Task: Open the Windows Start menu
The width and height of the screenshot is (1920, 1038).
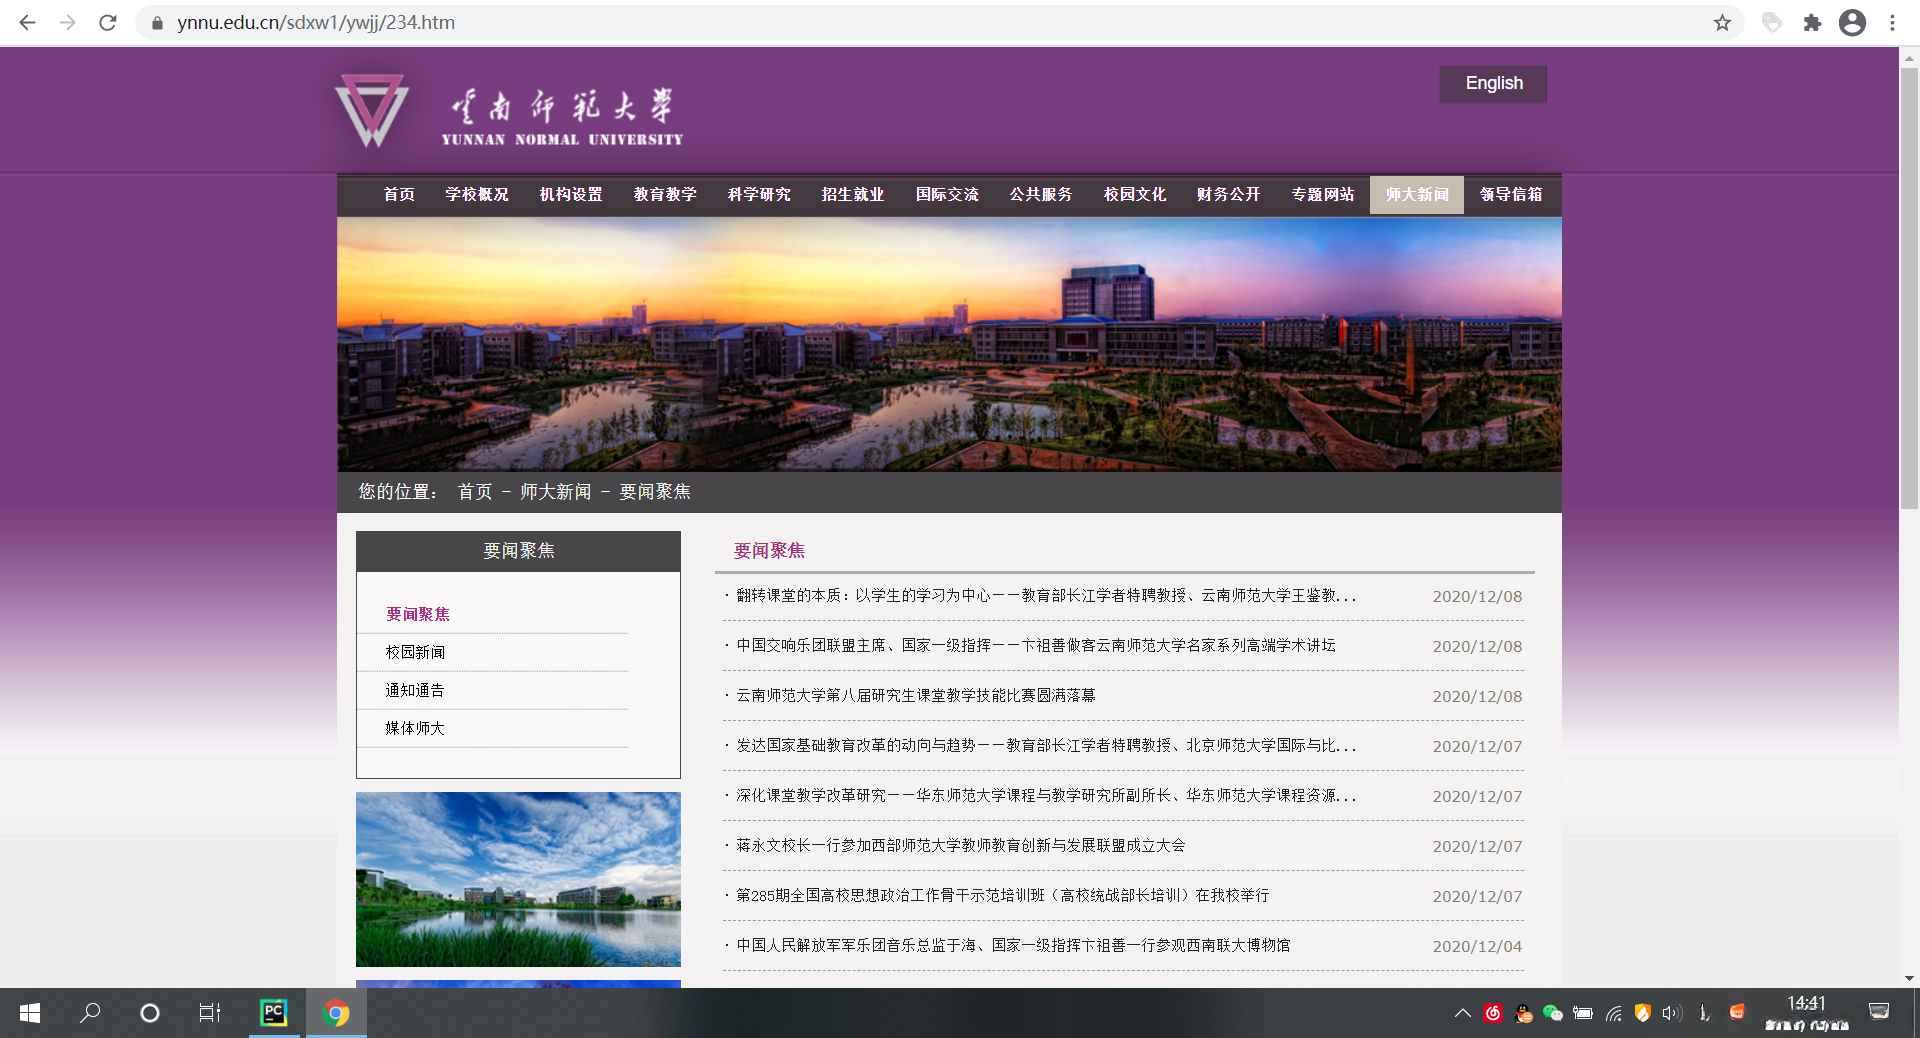Action: [29, 1014]
